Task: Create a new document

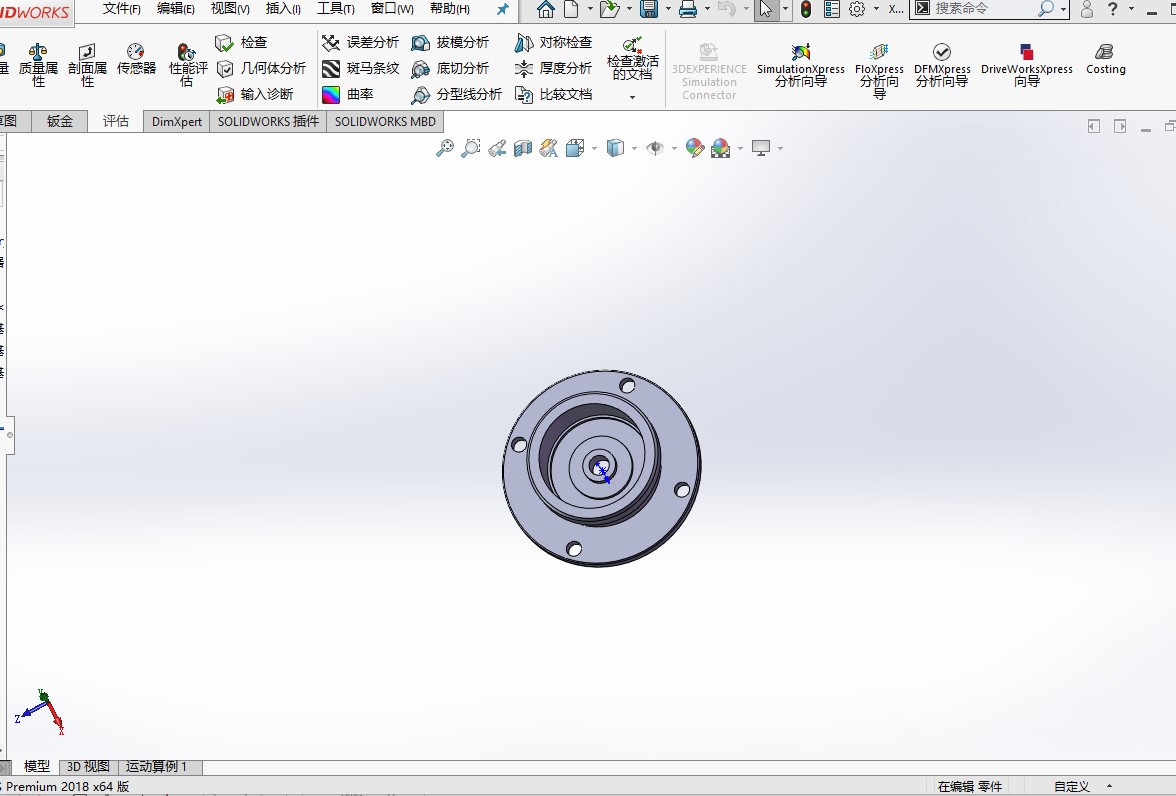Action: coord(572,9)
